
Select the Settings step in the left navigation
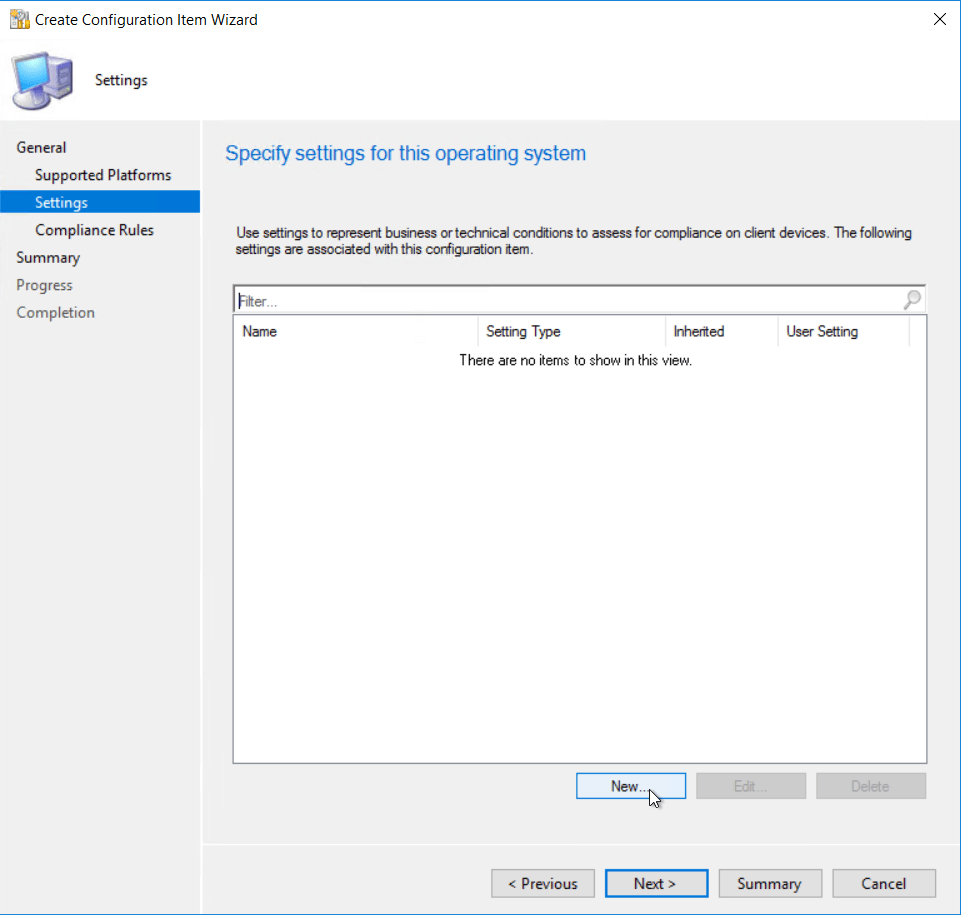[61, 203]
